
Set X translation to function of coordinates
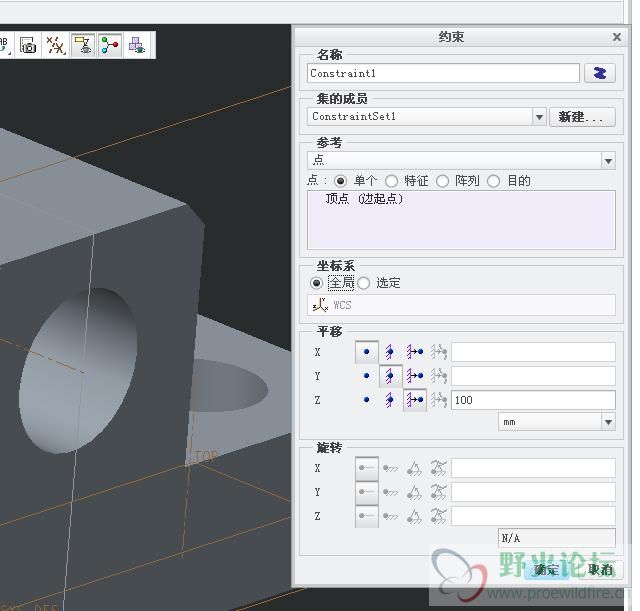[x=439, y=351]
